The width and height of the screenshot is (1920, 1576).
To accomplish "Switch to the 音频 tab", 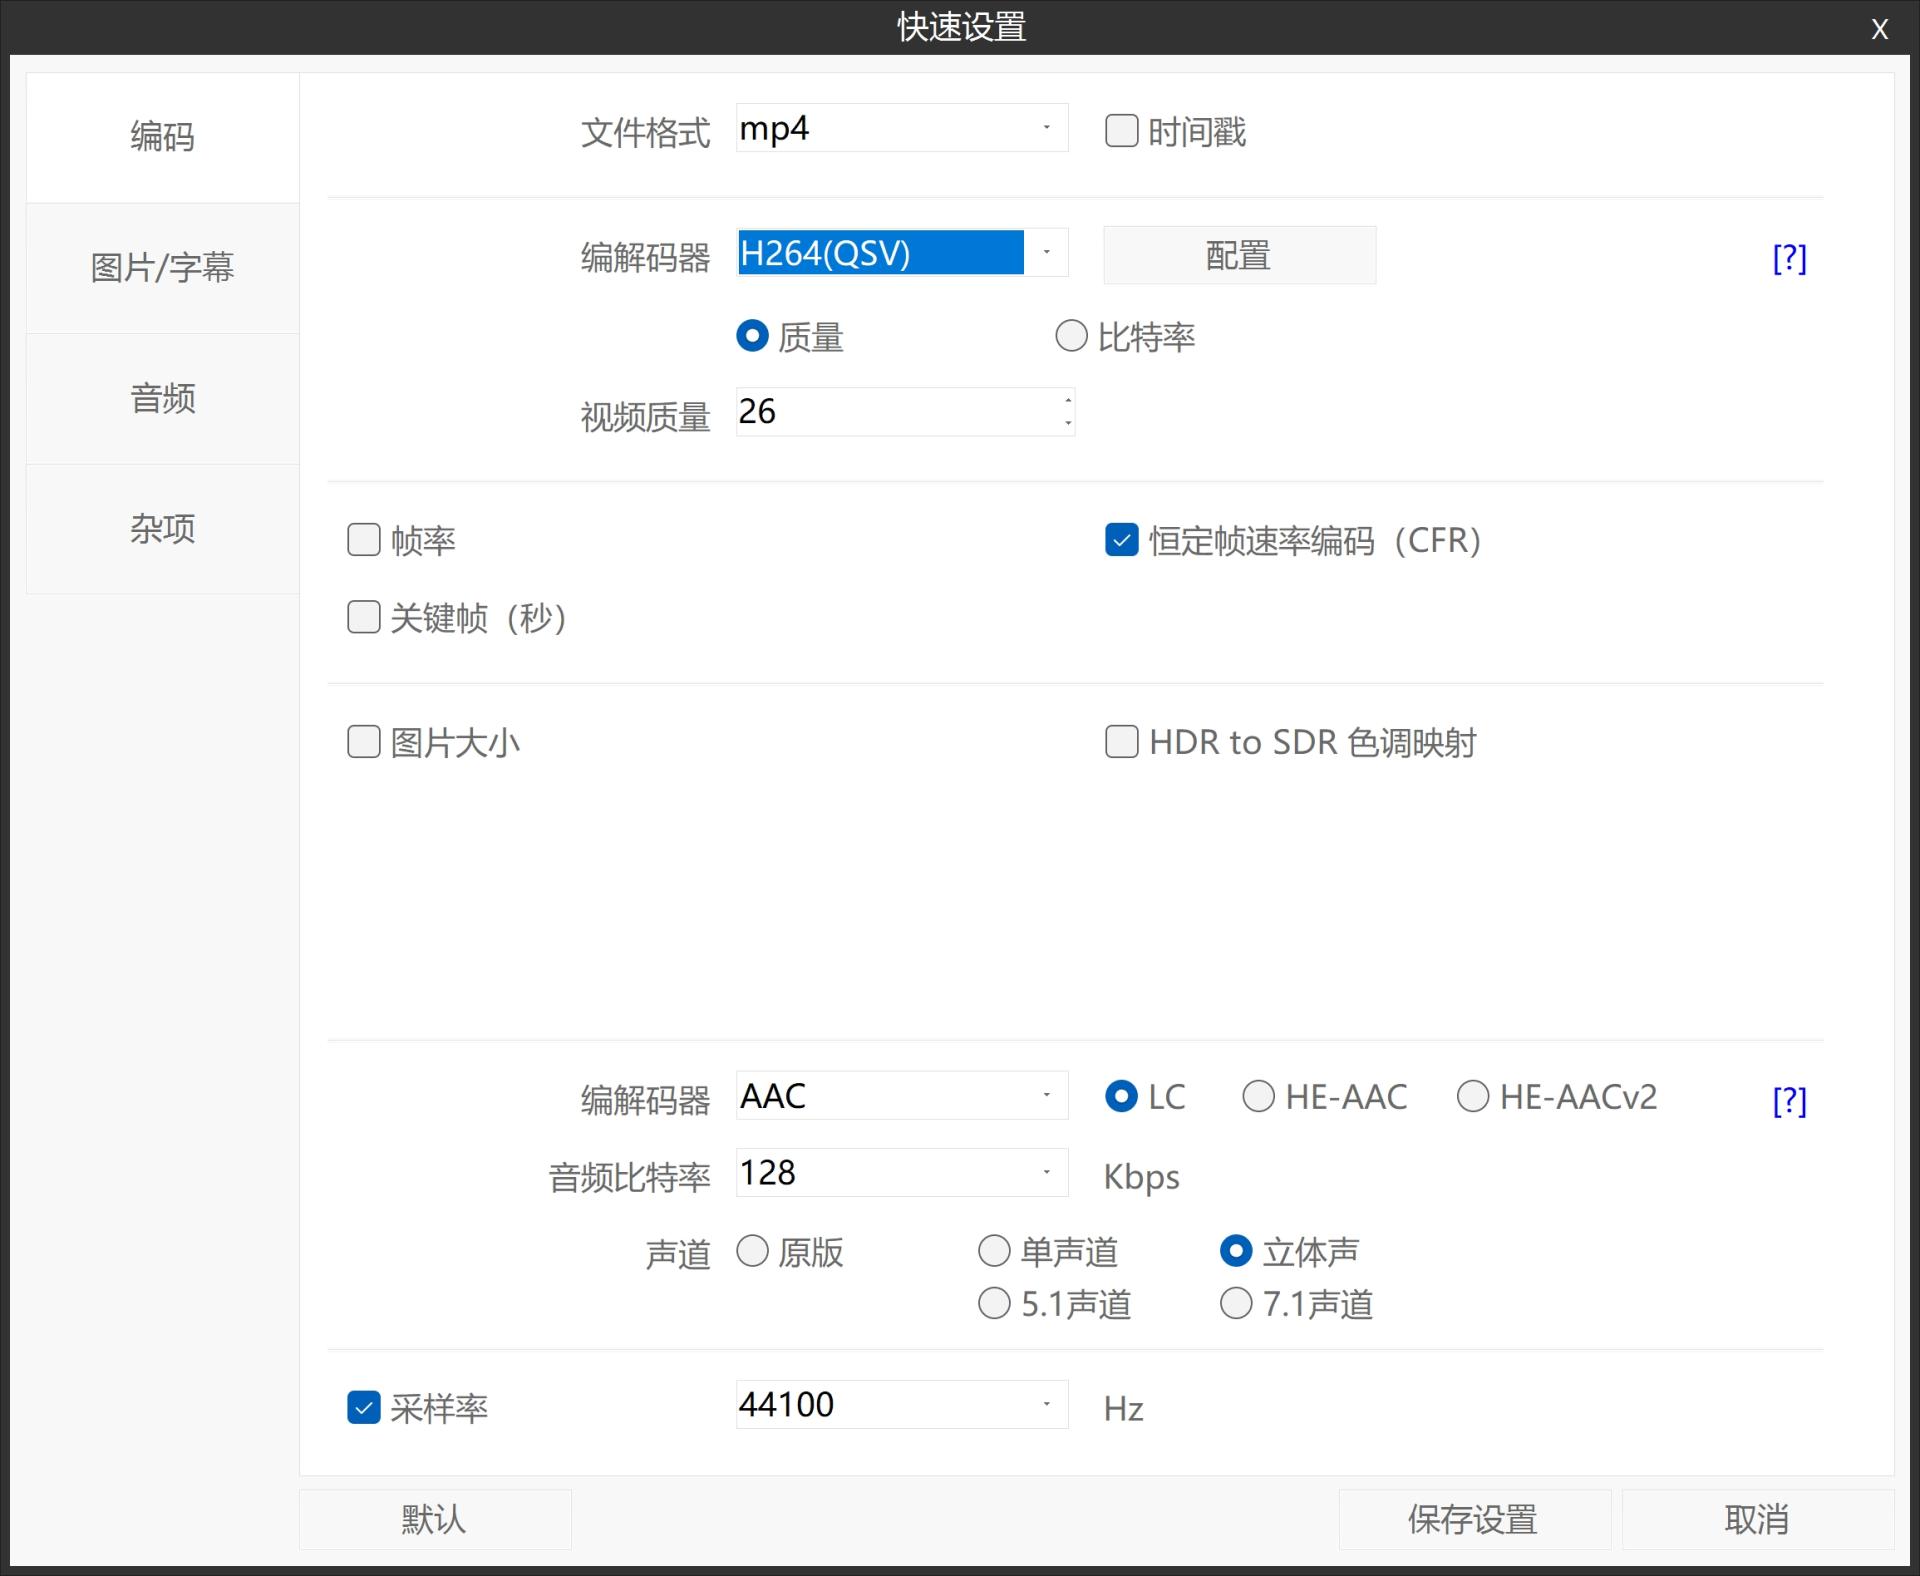I will pos(162,398).
